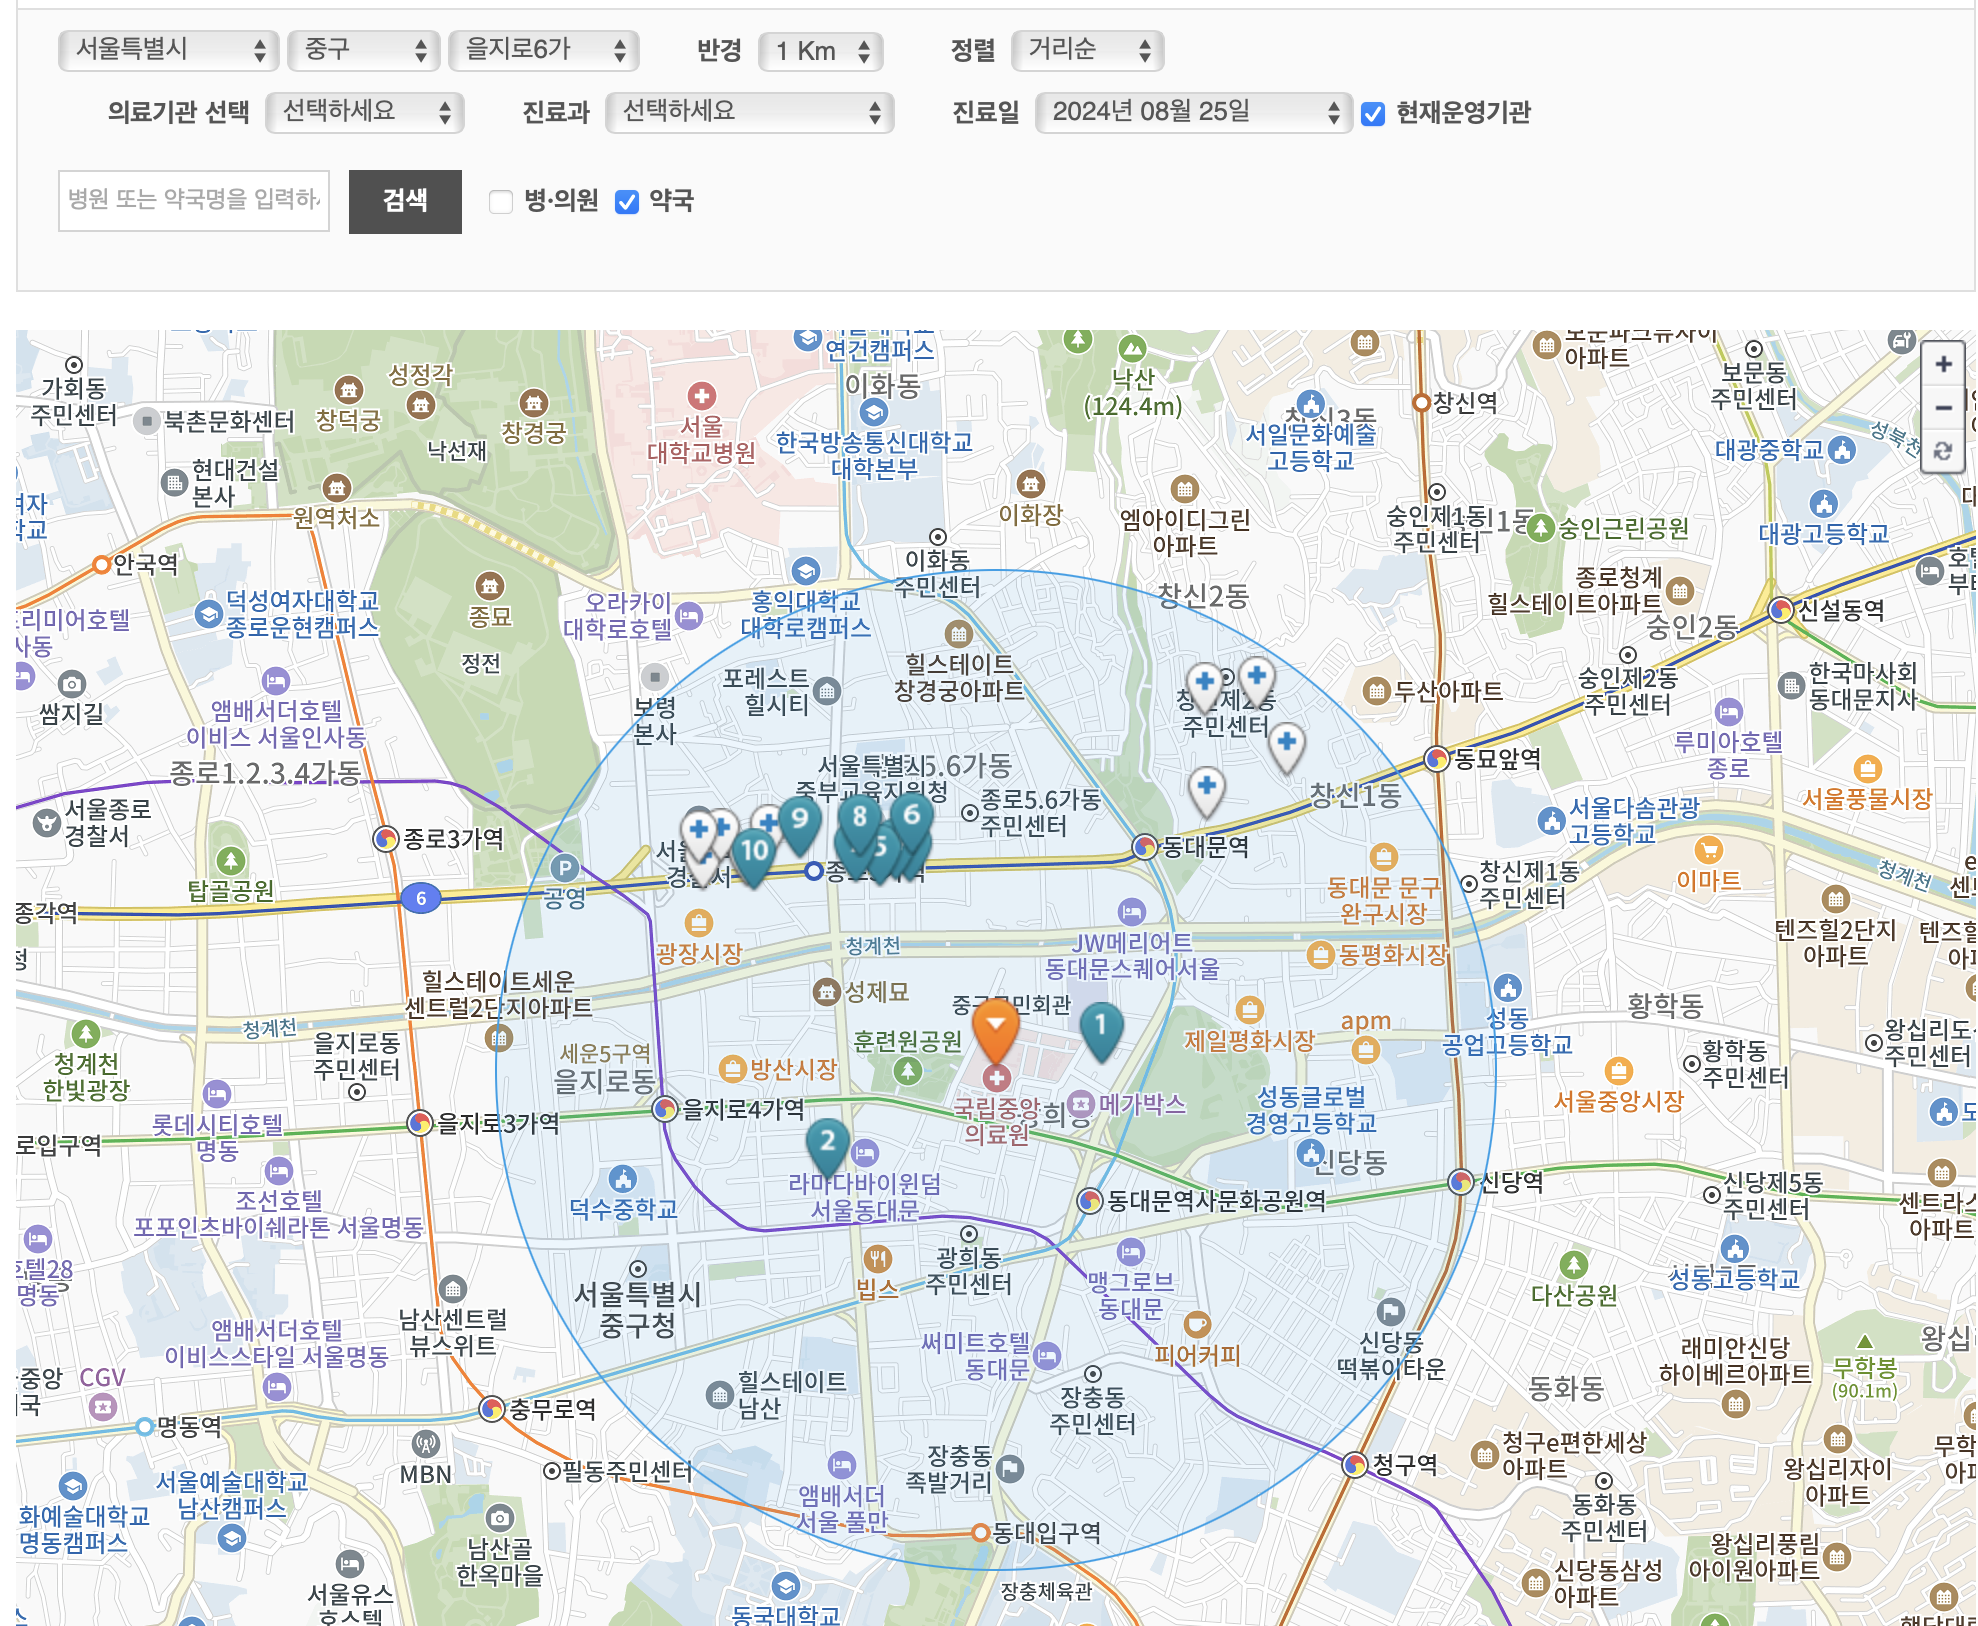Click pharmacy map marker number 2
The width and height of the screenshot is (1978, 1626).
827,1142
